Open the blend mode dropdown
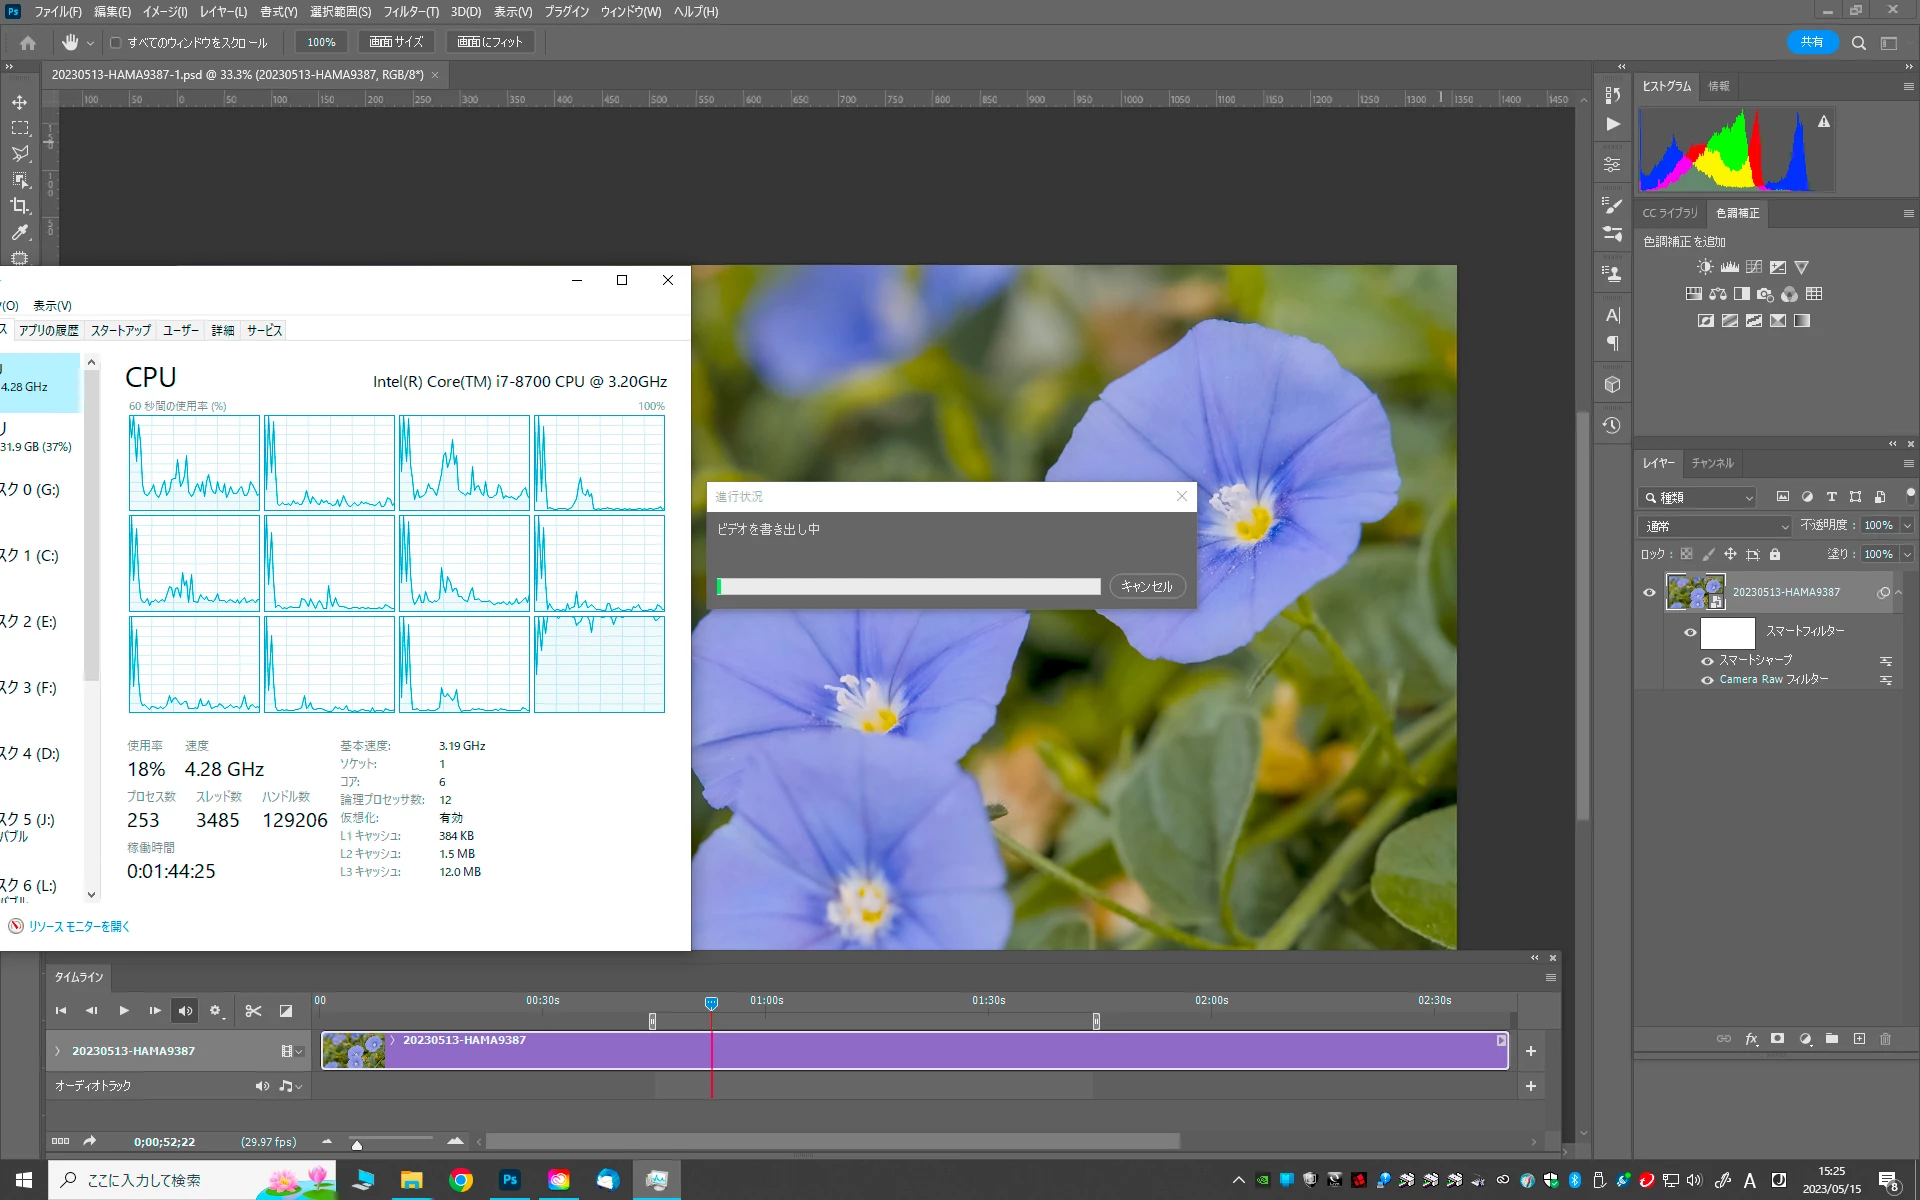1920x1200 pixels. (1715, 526)
